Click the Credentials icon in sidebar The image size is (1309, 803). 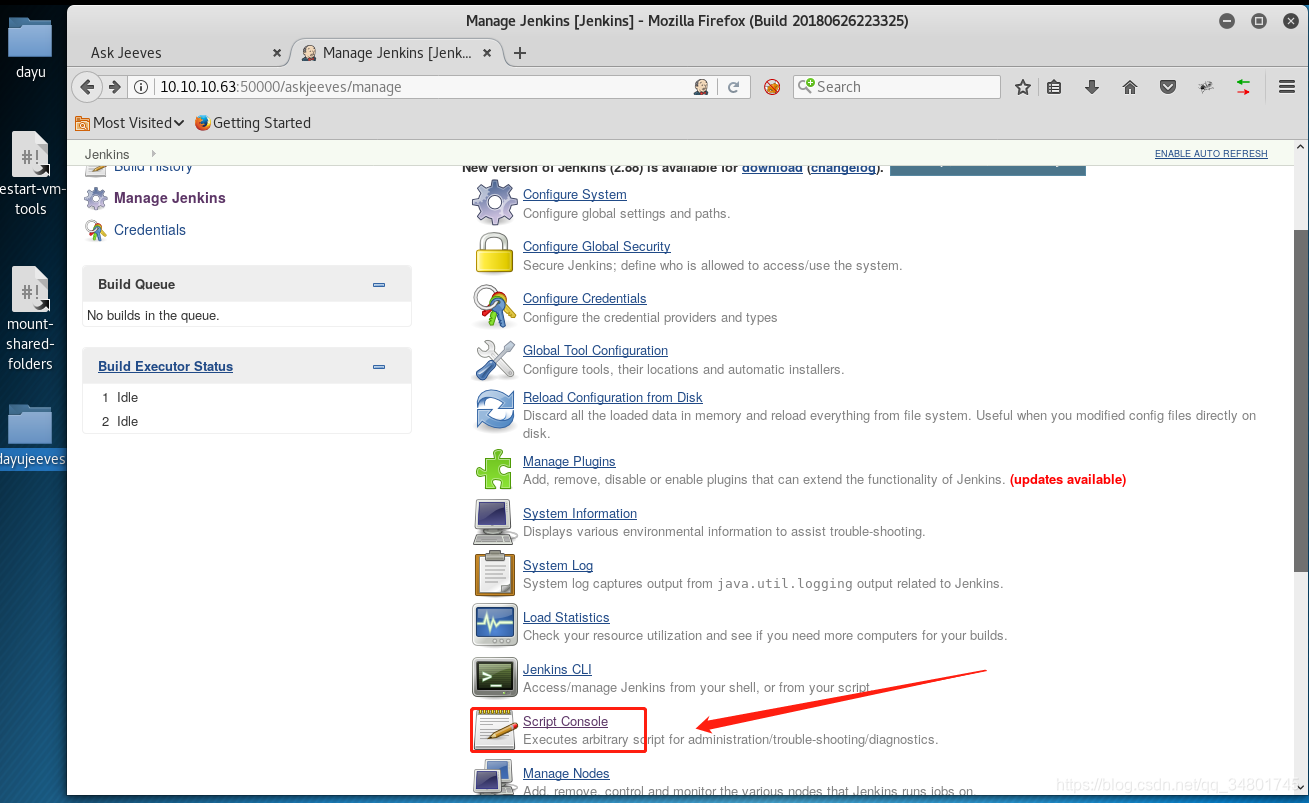click(96, 230)
